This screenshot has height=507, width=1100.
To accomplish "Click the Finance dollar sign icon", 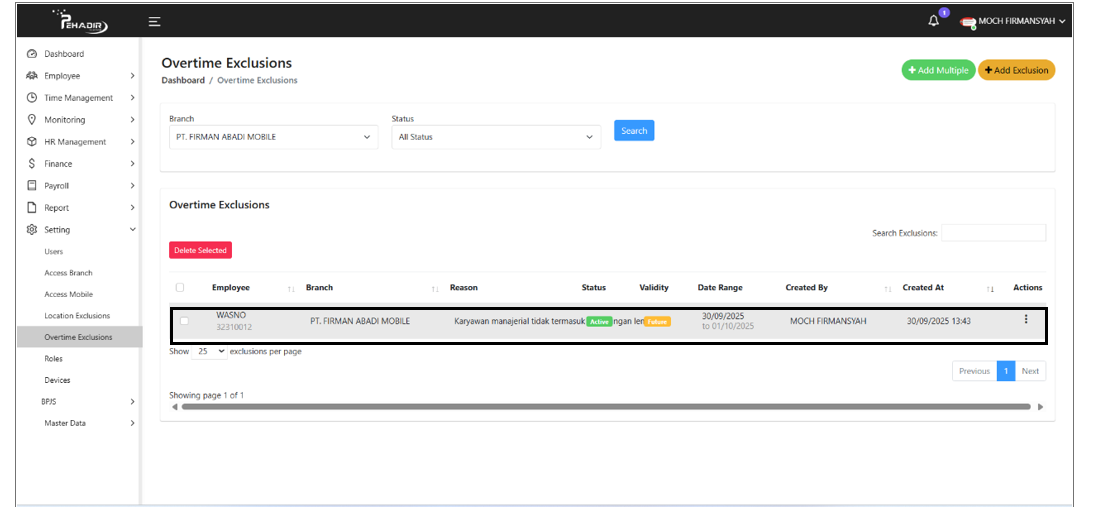I will pyautogui.click(x=32, y=164).
